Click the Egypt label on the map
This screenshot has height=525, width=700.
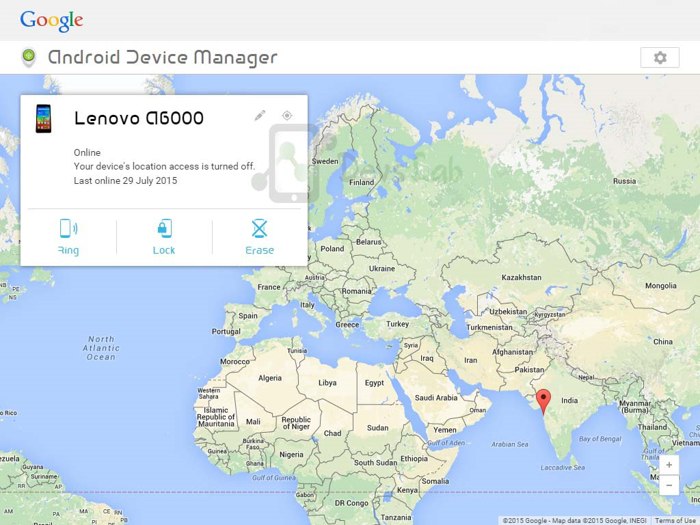click(374, 383)
